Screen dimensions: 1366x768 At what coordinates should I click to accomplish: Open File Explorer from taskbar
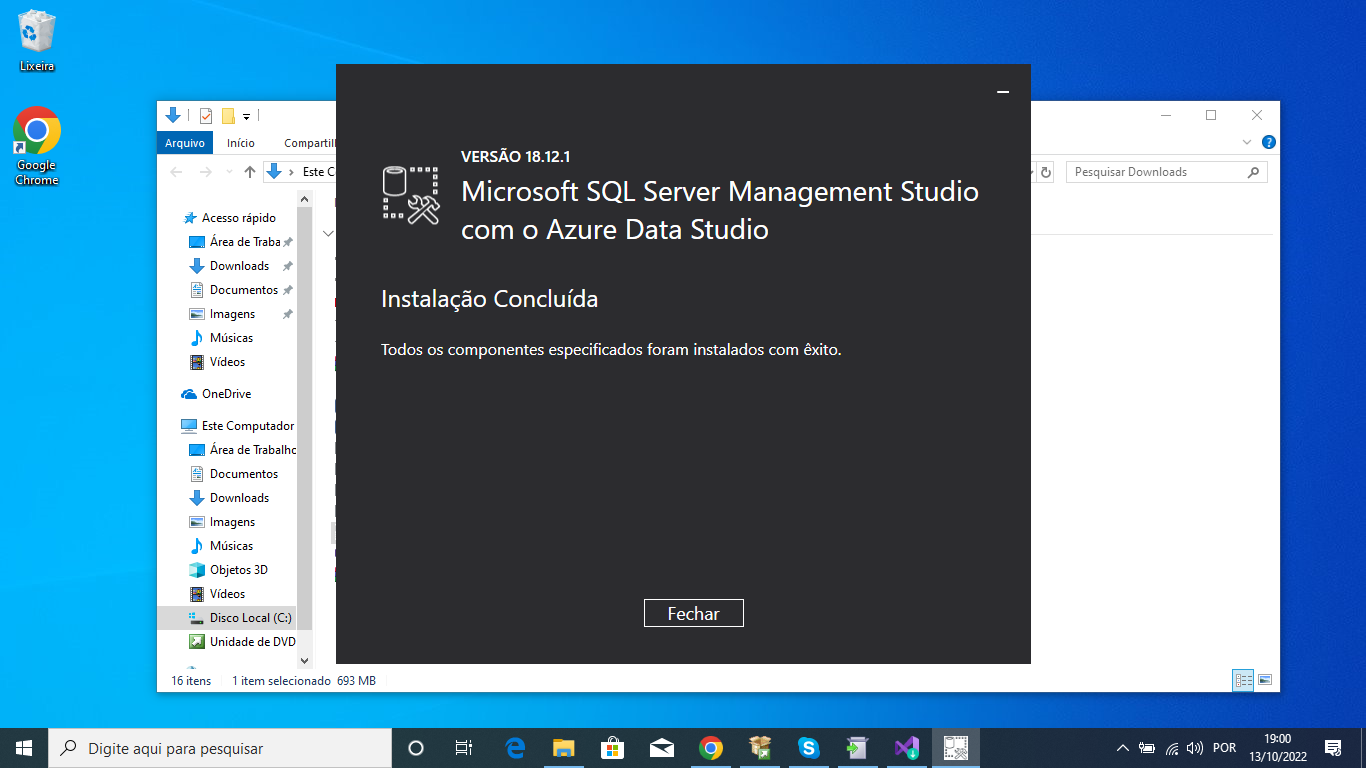click(564, 748)
